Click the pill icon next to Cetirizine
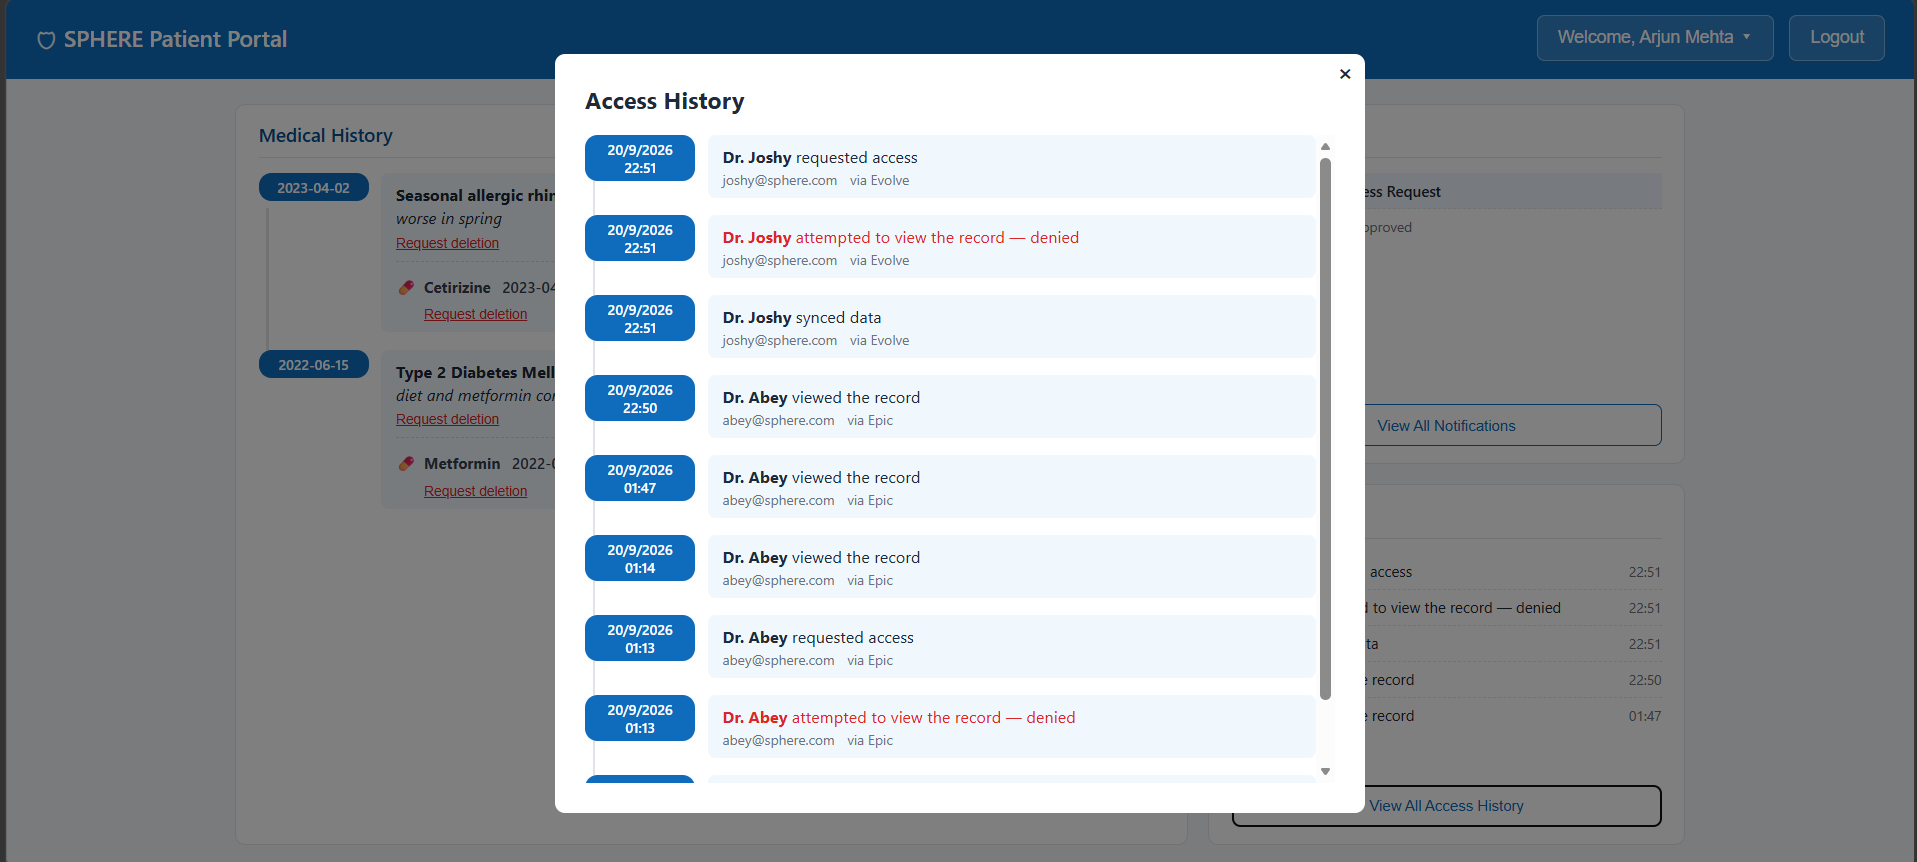 [406, 287]
